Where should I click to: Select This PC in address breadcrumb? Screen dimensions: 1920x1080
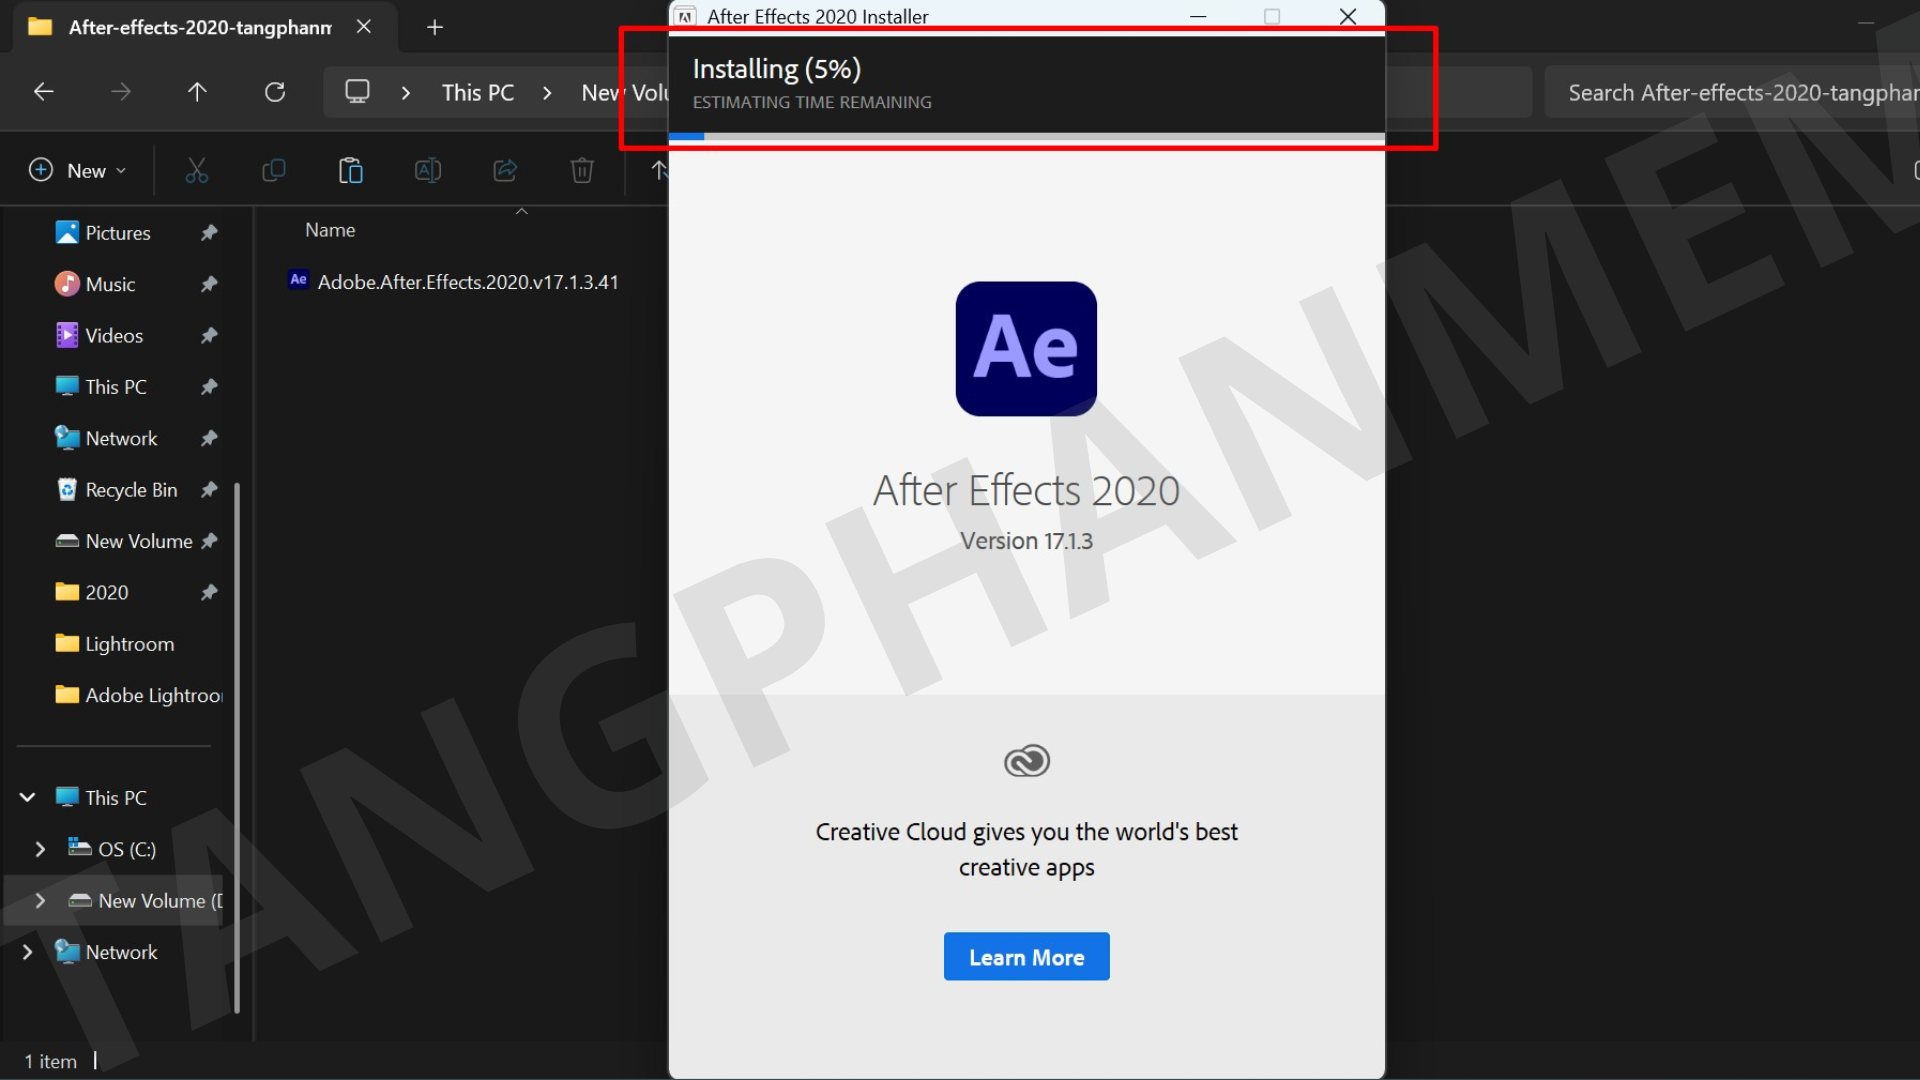[x=478, y=92]
